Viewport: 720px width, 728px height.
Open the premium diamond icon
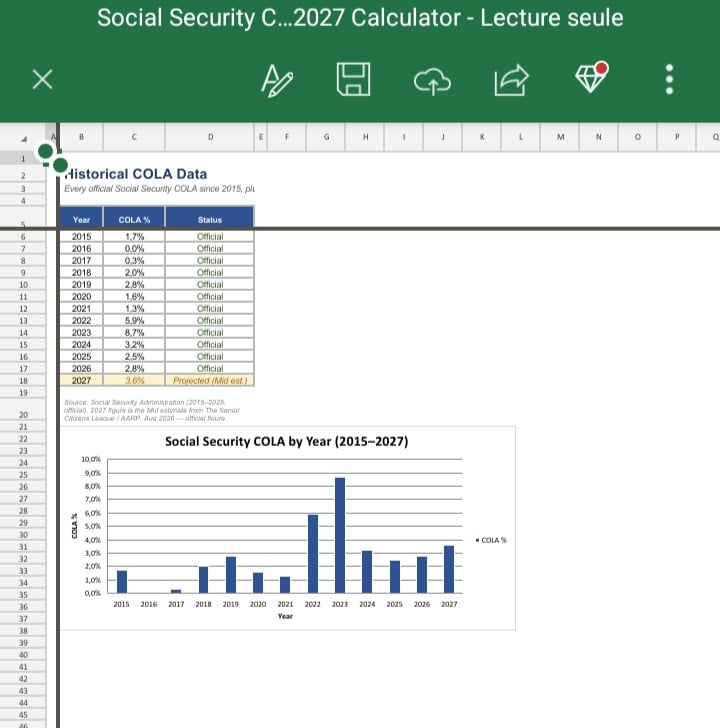point(590,77)
